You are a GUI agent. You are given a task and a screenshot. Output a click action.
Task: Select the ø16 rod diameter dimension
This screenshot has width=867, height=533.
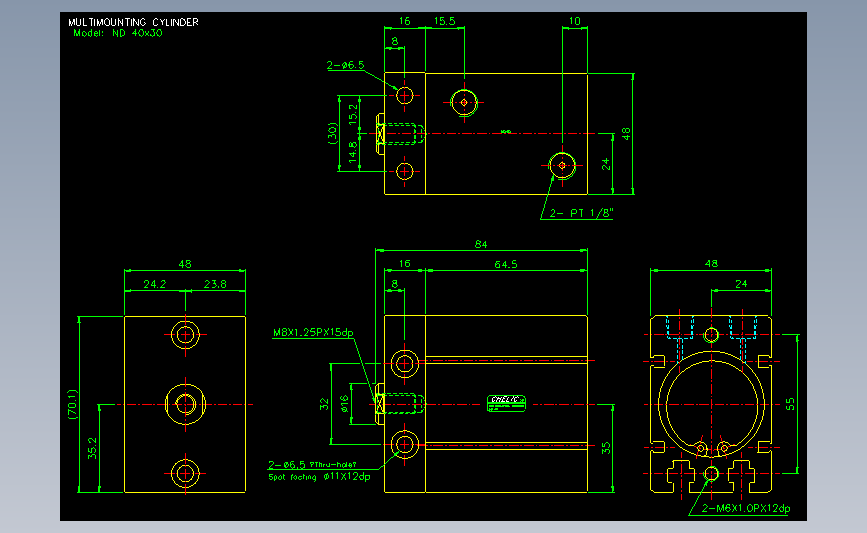coord(344,404)
